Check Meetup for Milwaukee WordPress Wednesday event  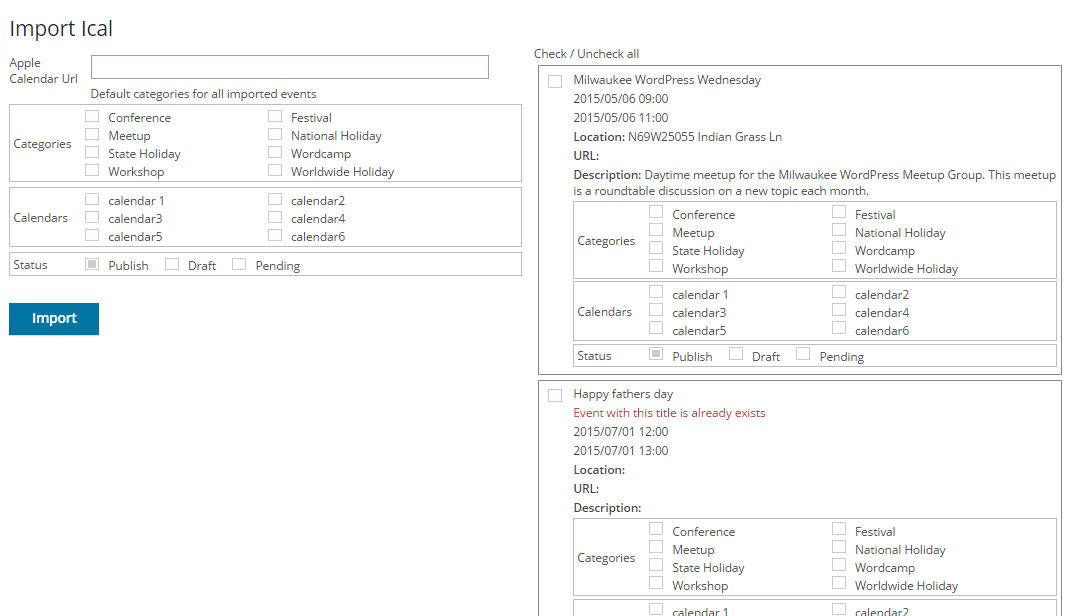point(656,230)
